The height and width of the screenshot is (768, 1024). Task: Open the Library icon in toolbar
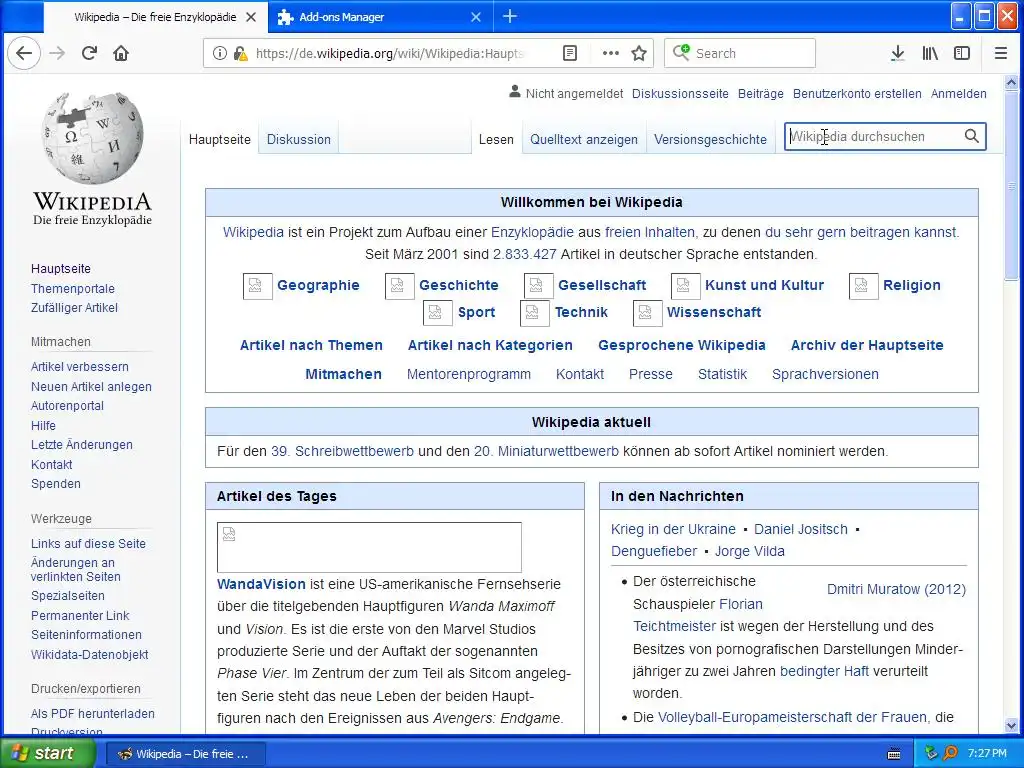point(930,54)
